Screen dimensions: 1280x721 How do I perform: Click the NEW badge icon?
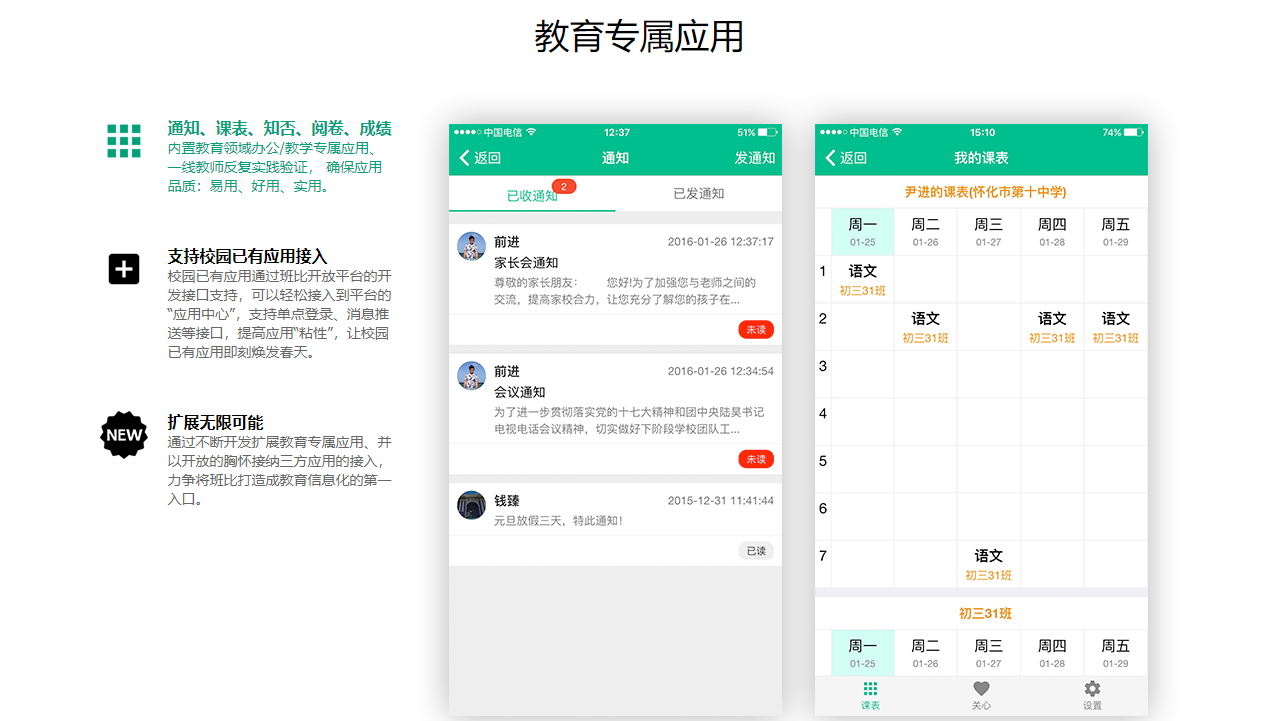coord(124,435)
